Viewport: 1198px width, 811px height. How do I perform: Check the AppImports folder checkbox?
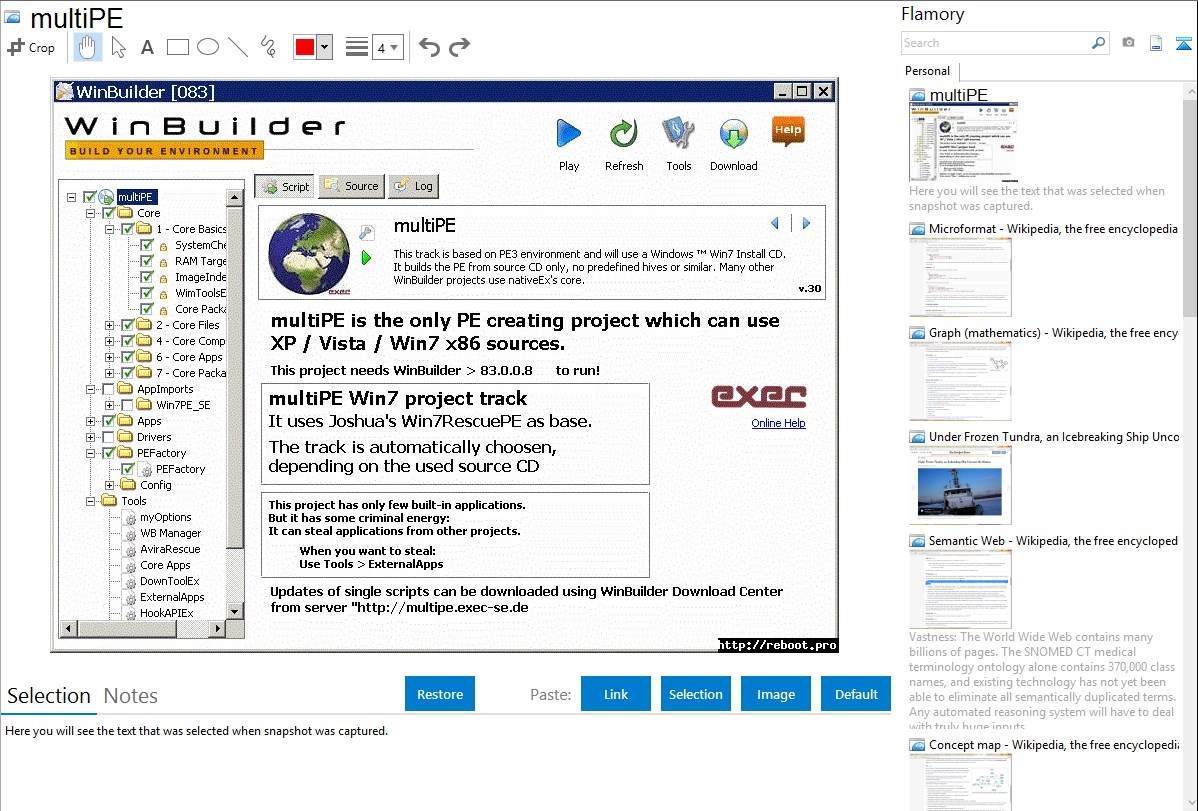[x=108, y=389]
